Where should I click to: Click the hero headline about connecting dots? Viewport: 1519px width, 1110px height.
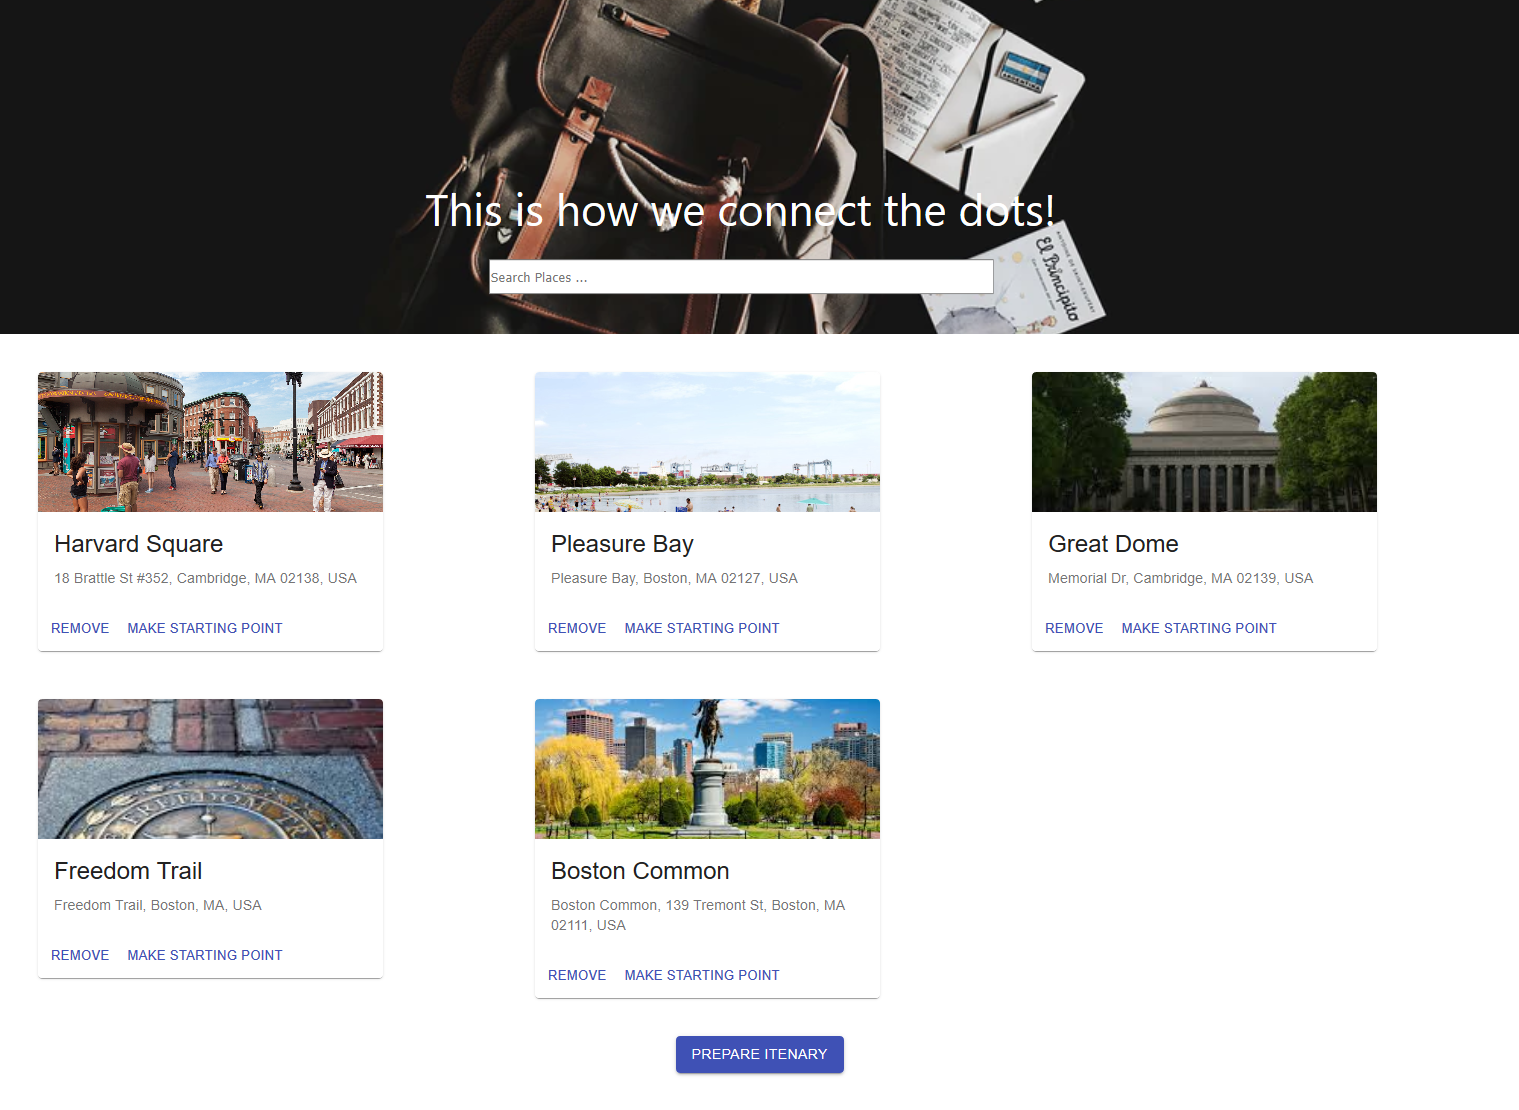(740, 211)
